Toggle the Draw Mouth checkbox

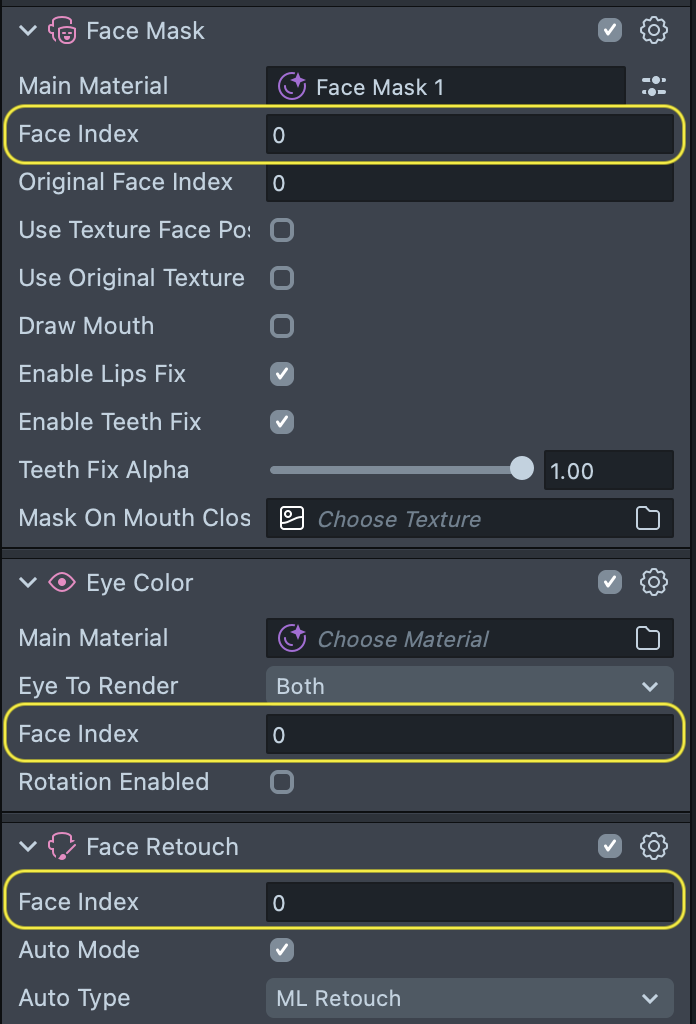[x=282, y=326]
